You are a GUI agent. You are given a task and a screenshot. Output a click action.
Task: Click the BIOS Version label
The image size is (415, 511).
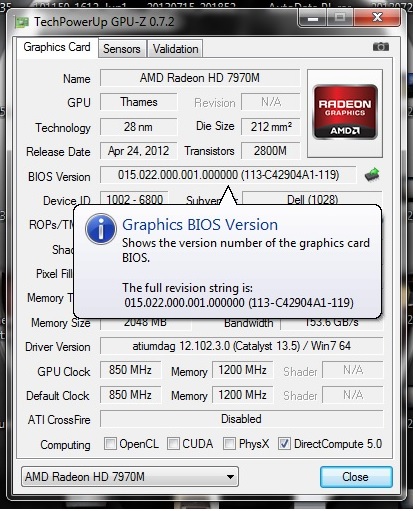[x=59, y=177]
